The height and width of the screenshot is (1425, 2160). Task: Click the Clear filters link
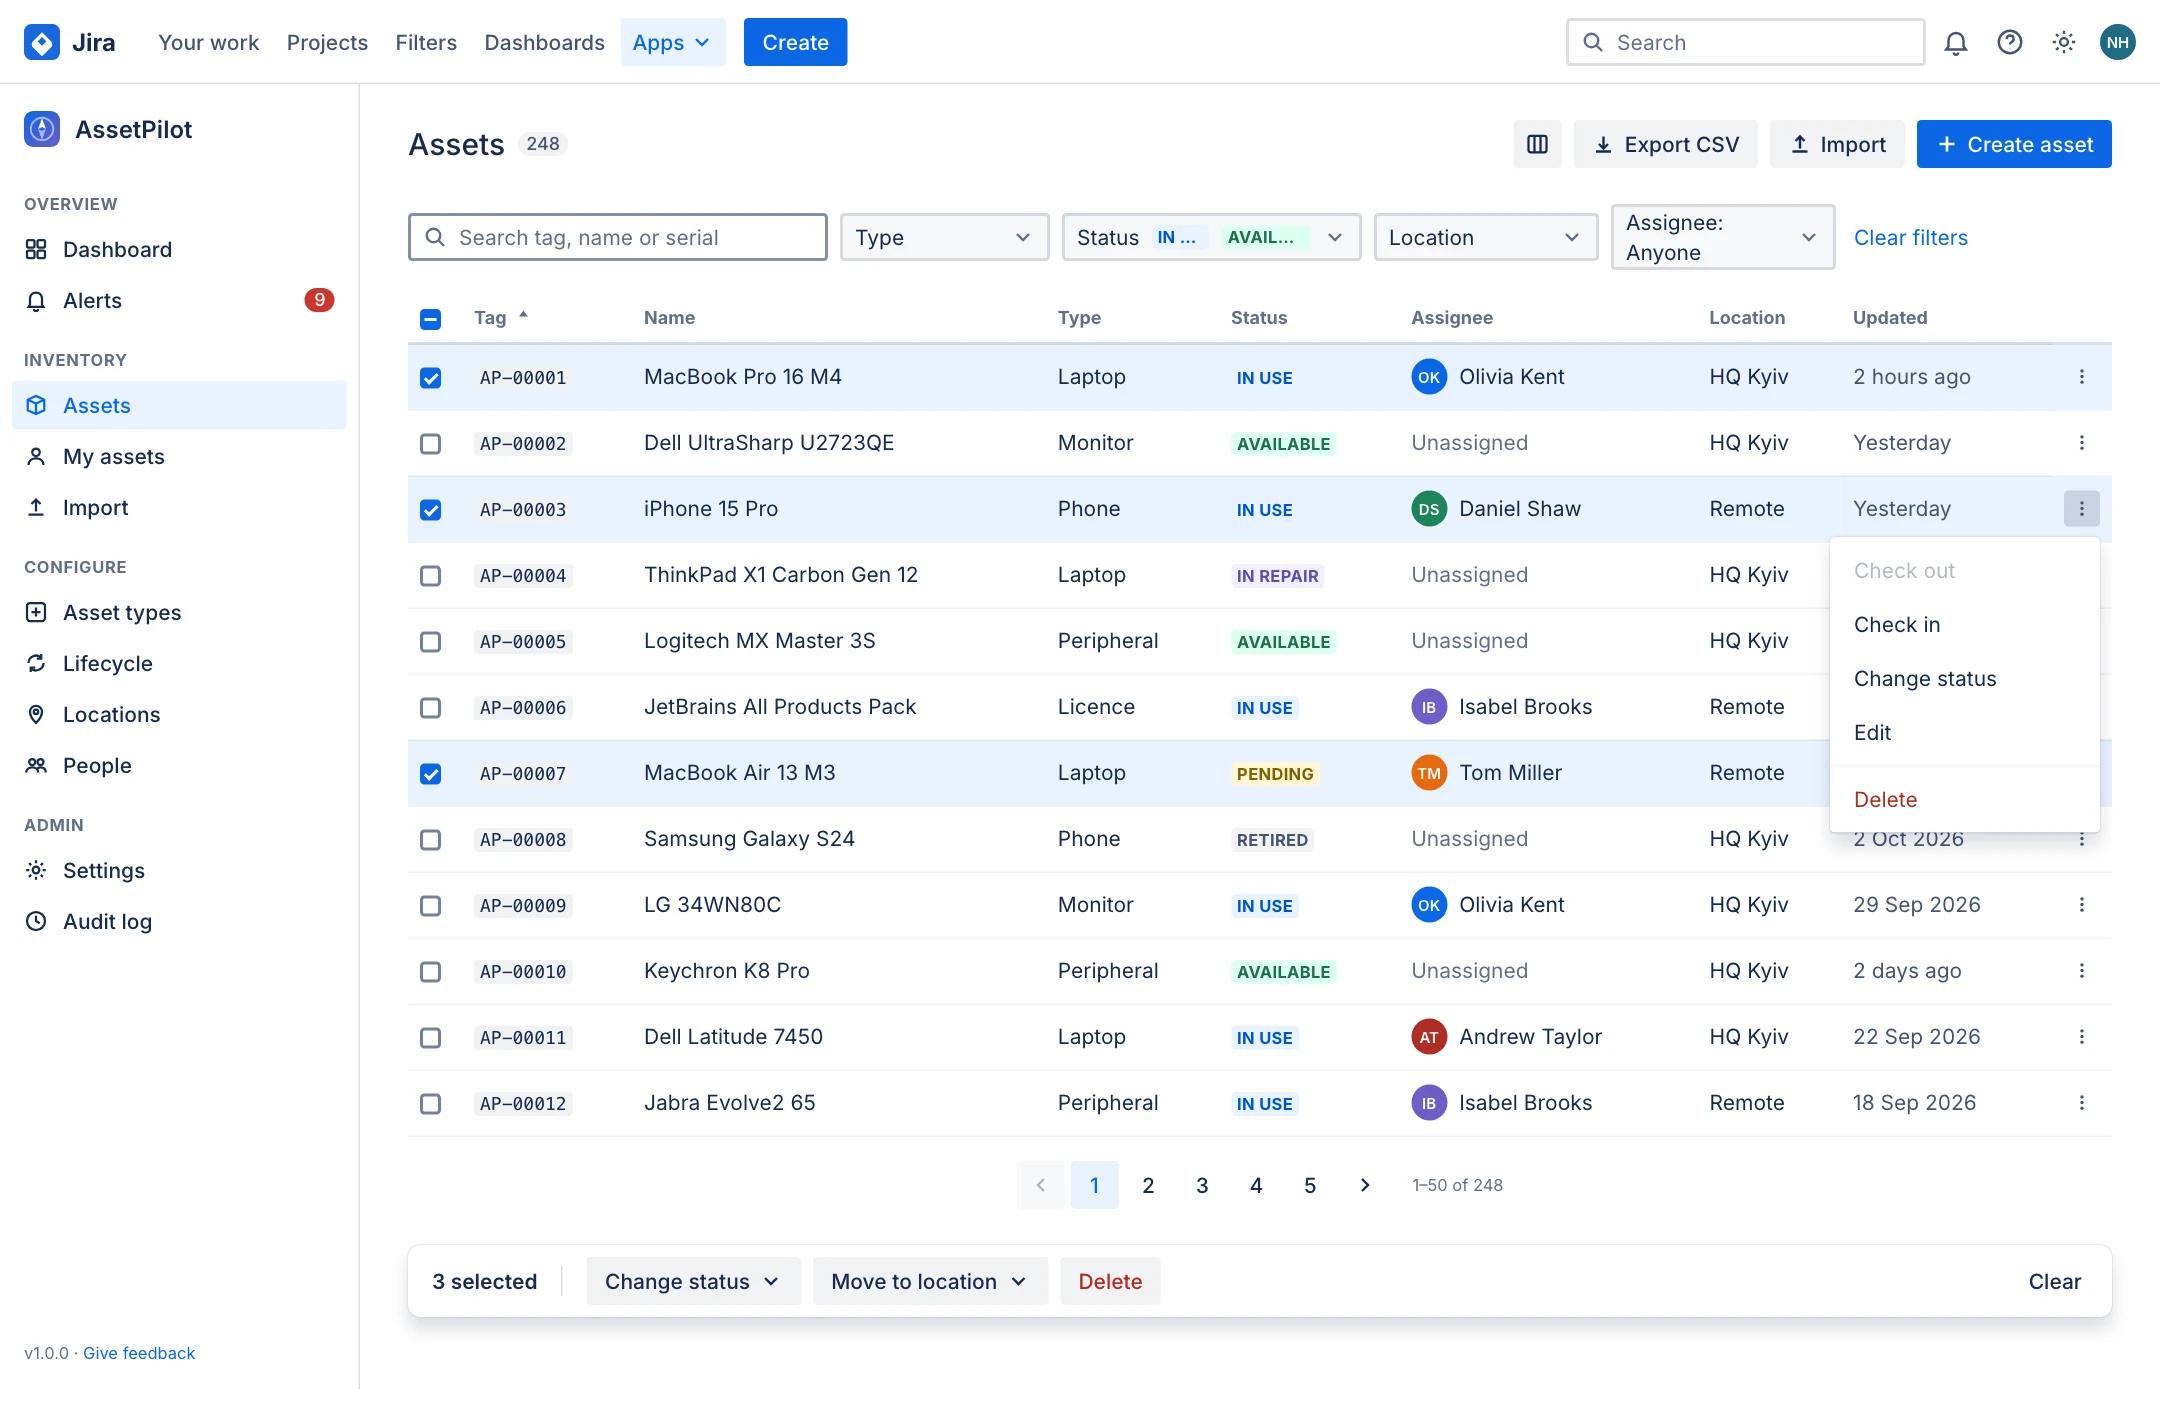1910,237
